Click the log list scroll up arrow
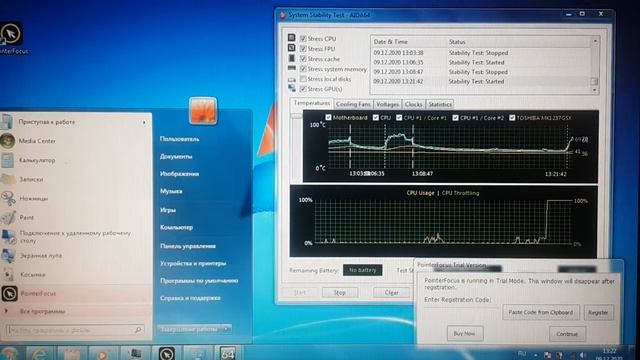 point(595,41)
